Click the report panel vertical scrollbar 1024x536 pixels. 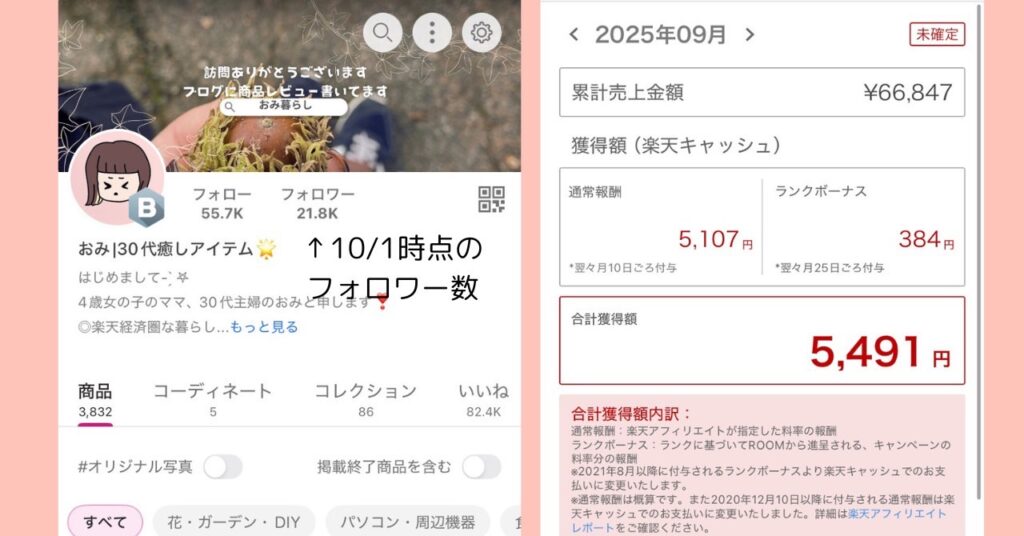tap(978, 251)
